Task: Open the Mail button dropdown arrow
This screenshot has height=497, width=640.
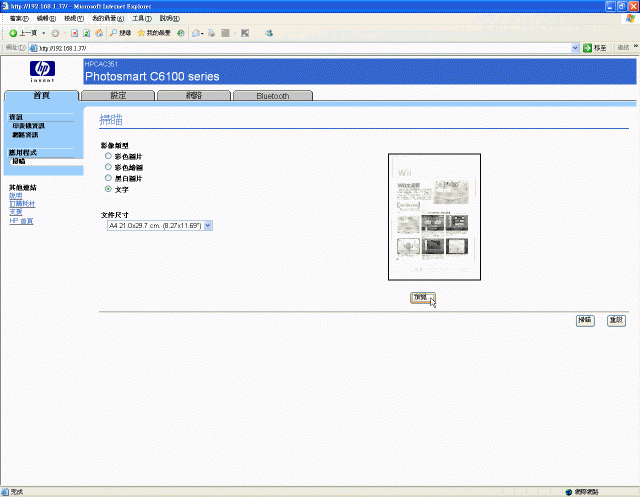Action: (x=202, y=33)
